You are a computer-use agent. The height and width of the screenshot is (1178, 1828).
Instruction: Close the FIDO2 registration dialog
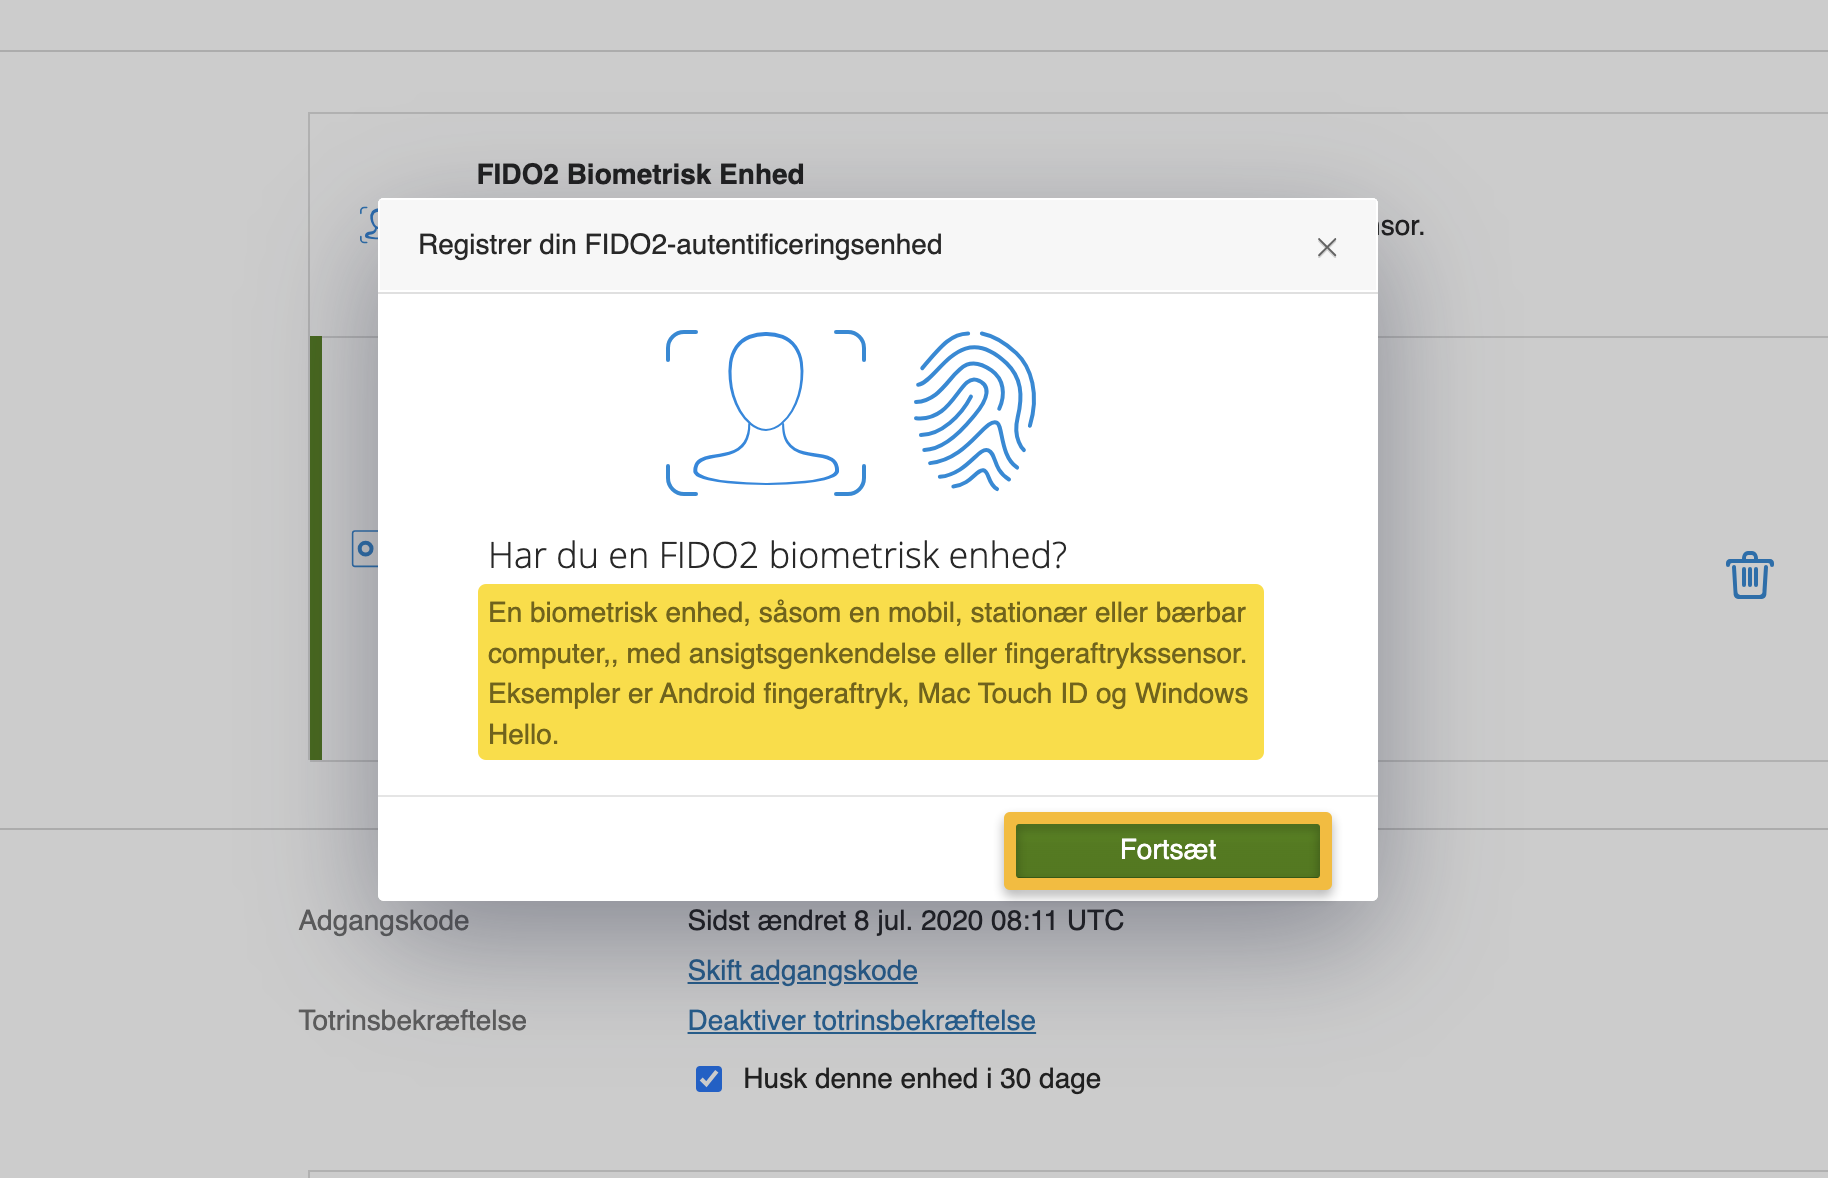coord(1327,247)
